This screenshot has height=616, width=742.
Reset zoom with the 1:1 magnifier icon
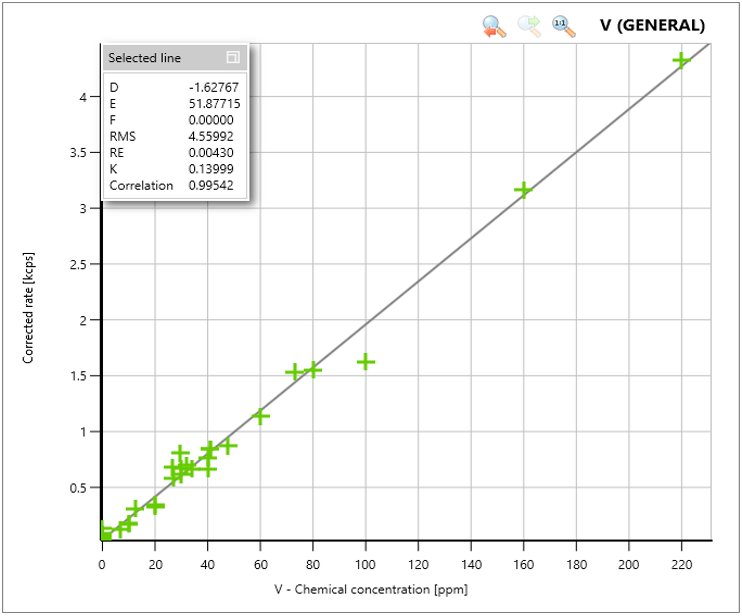click(x=564, y=27)
